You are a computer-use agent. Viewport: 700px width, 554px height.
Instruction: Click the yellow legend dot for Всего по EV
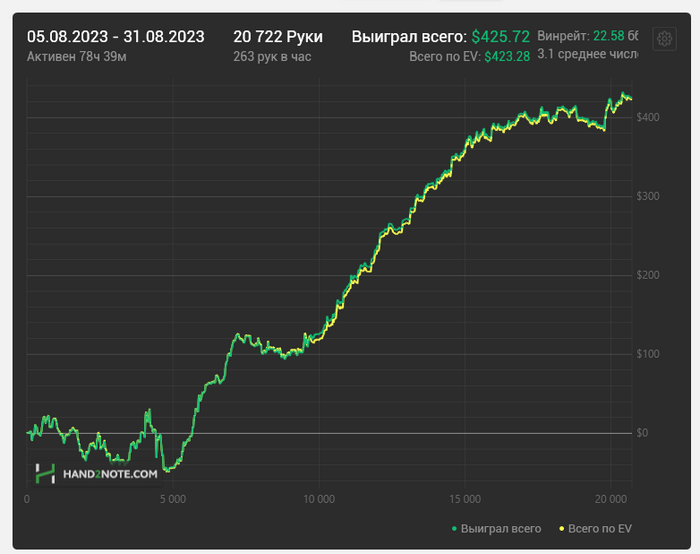point(562,529)
